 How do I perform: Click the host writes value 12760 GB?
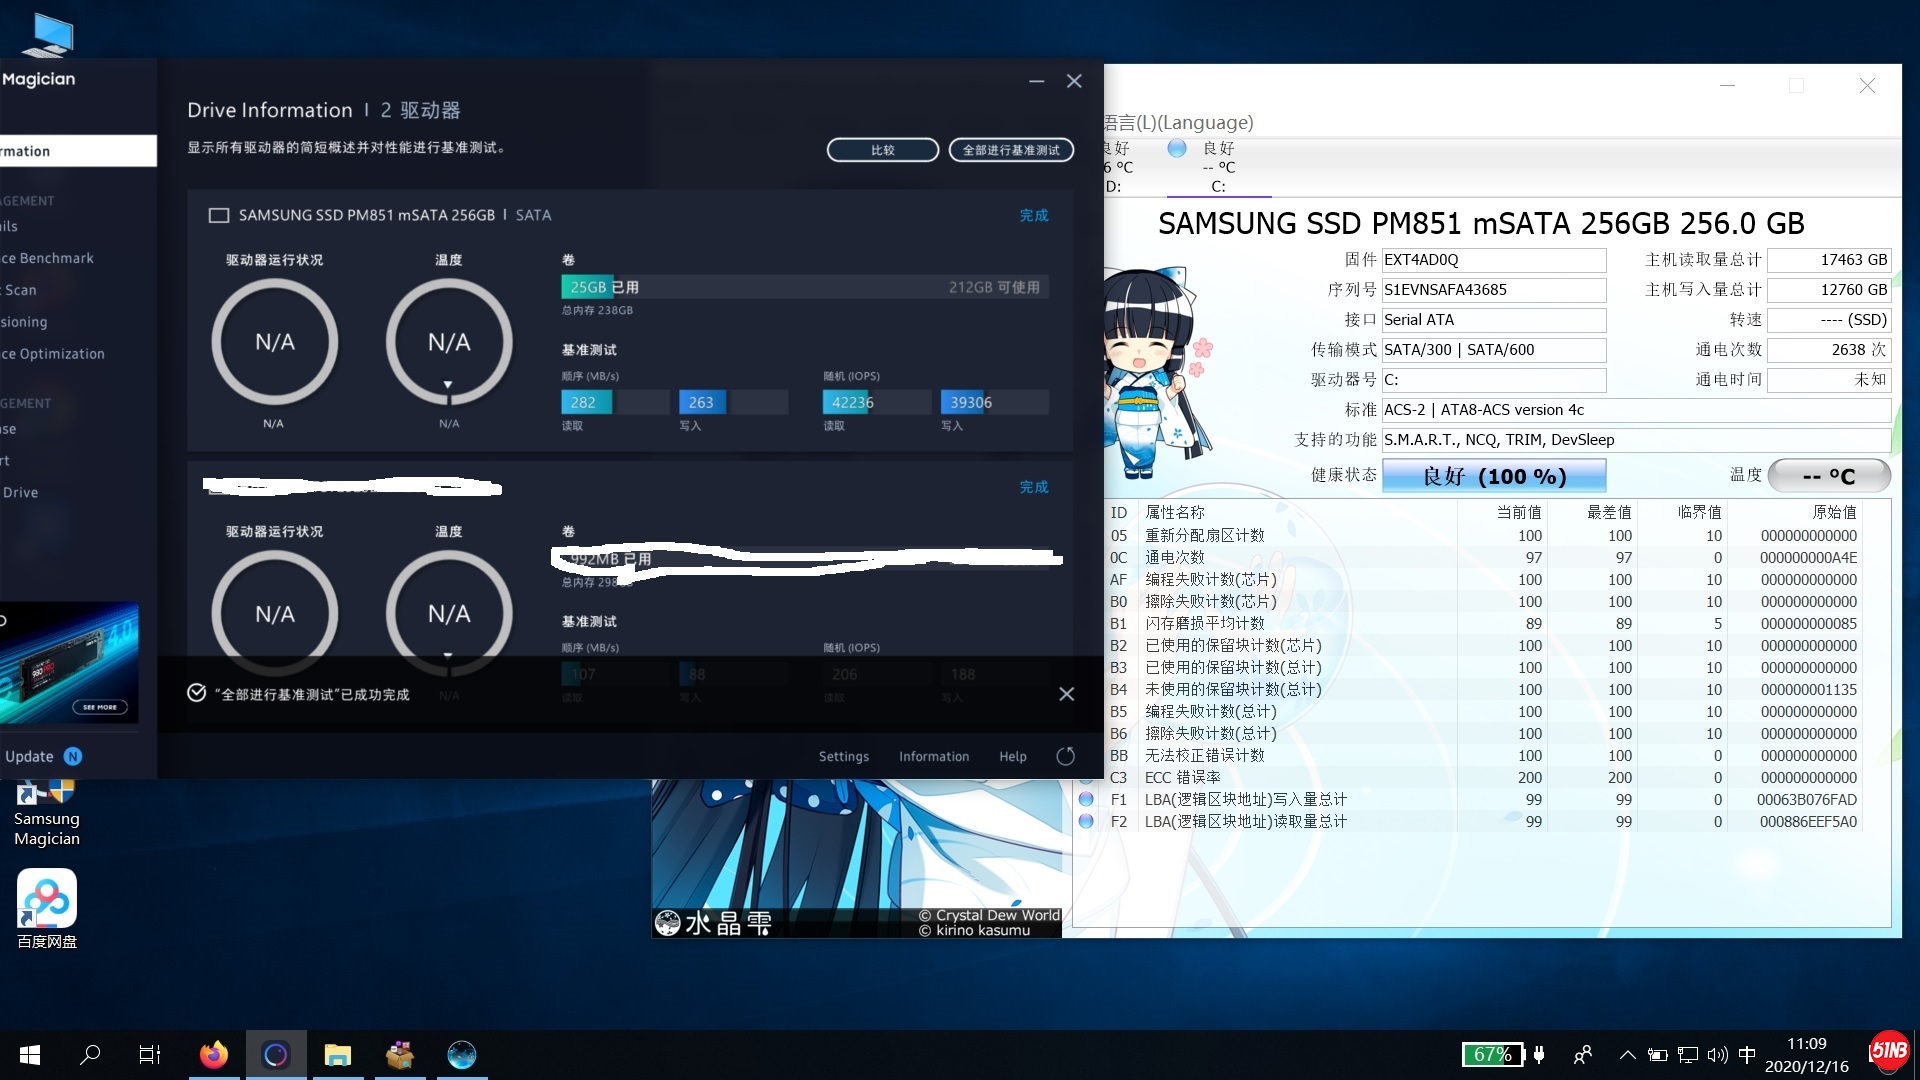[x=1829, y=290]
